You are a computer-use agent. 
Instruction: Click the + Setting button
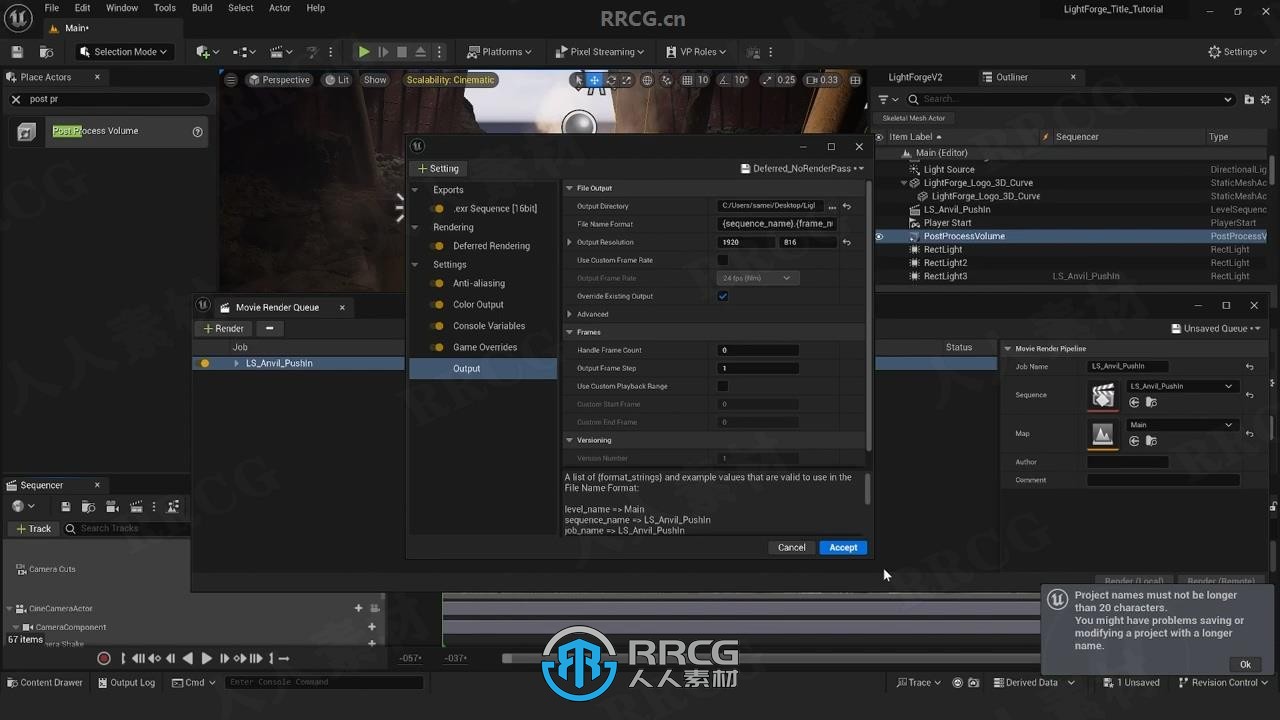point(438,168)
